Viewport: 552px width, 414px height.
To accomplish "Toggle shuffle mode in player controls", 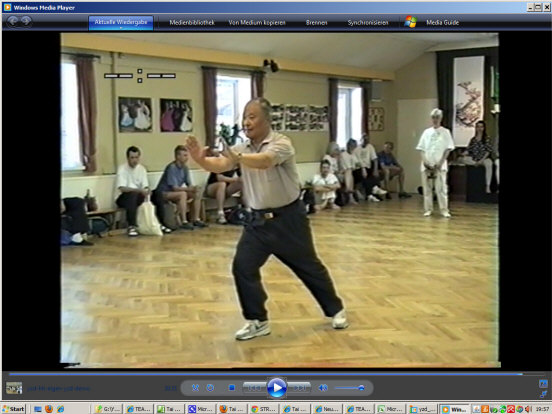I will (195, 388).
